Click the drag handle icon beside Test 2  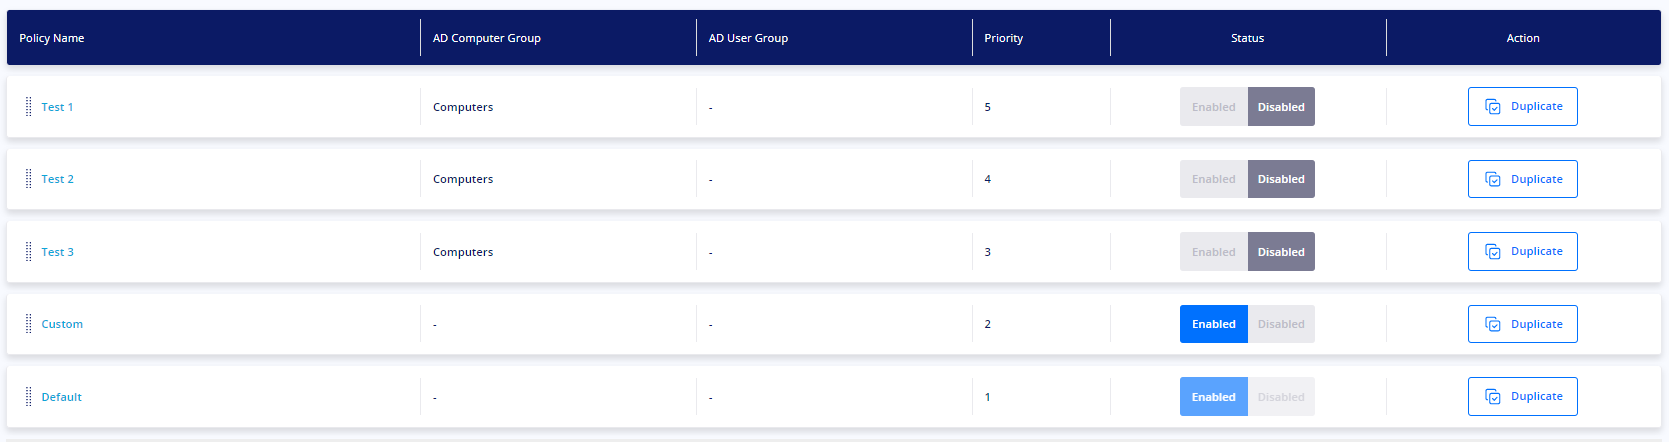pyautogui.click(x=28, y=179)
